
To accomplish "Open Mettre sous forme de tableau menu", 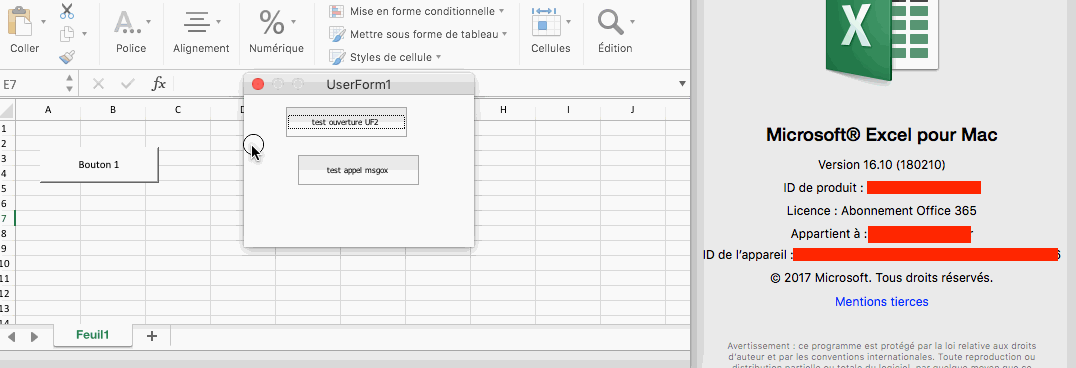I will coord(428,34).
